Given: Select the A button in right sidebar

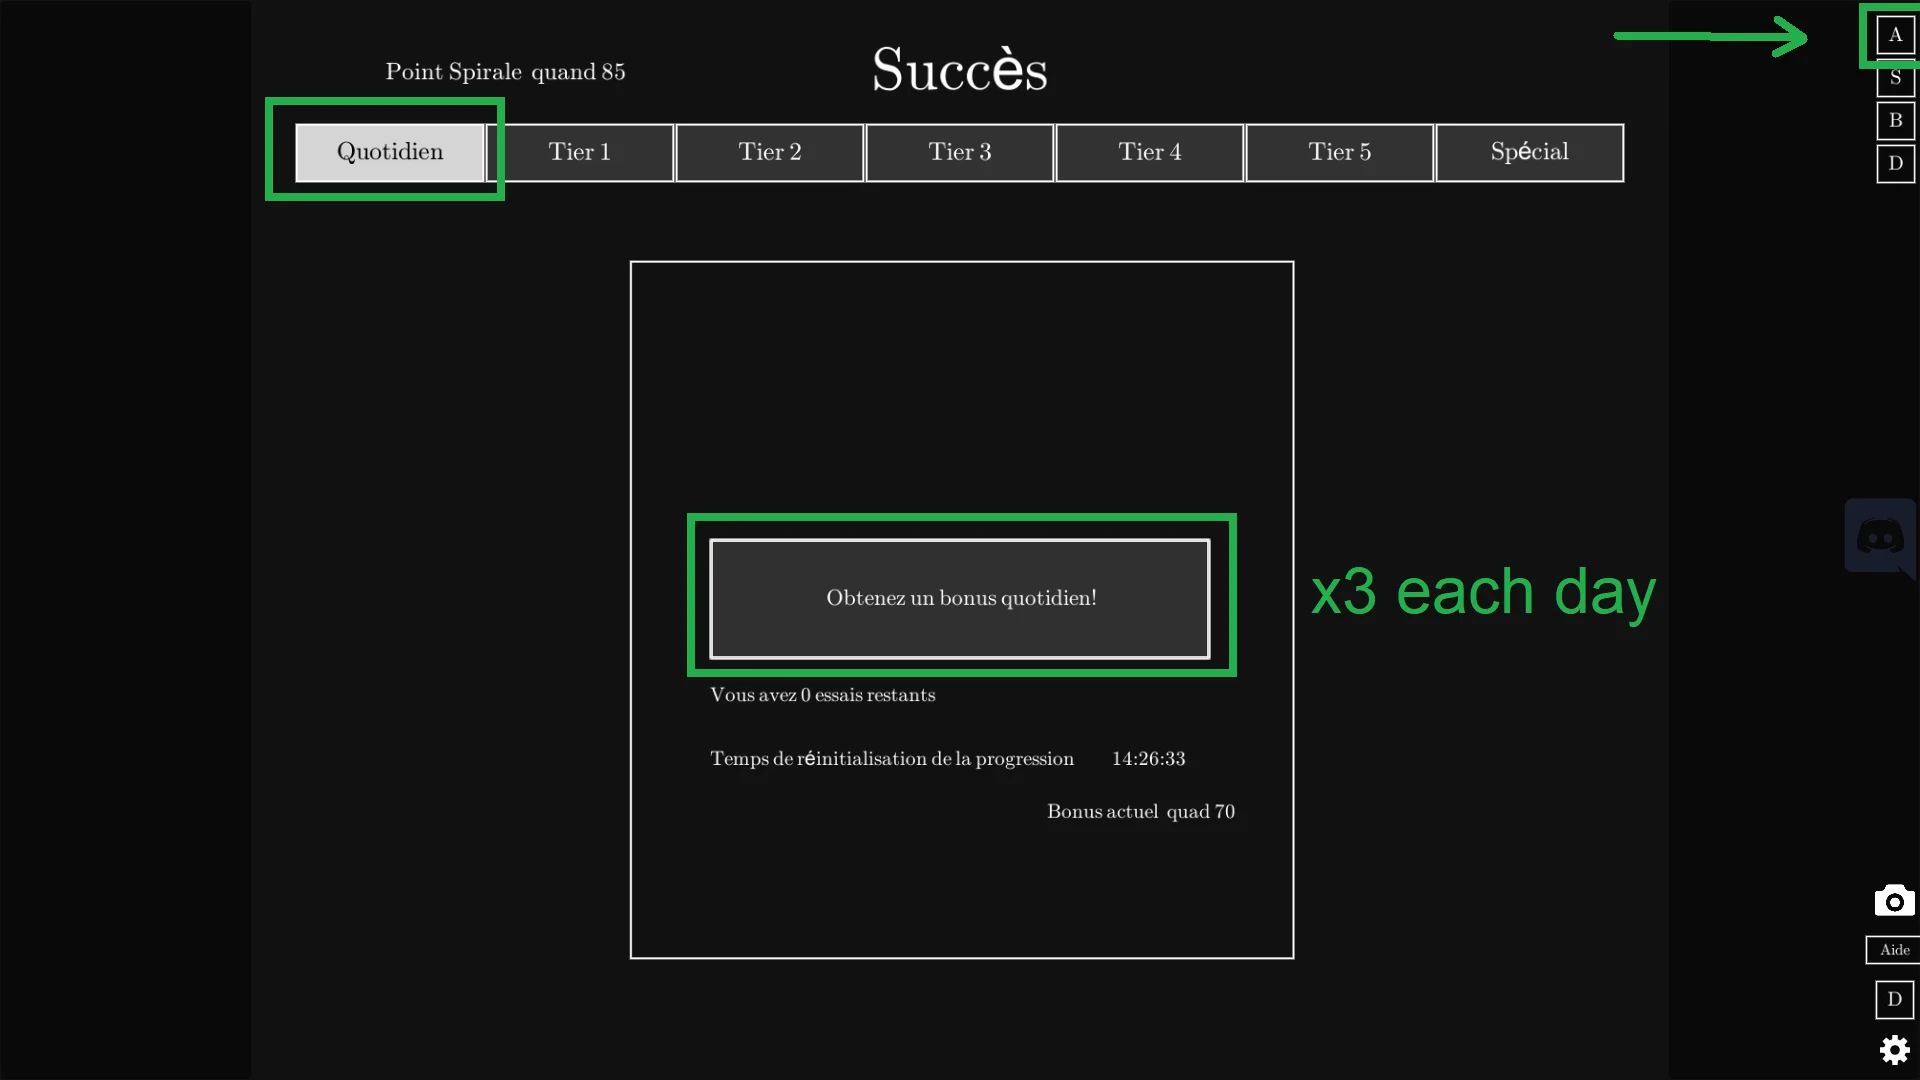Looking at the screenshot, I should (x=1895, y=35).
